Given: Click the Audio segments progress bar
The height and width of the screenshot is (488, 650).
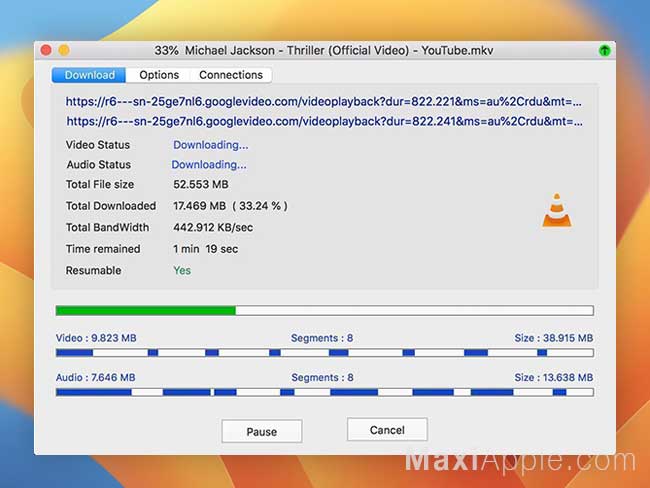Looking at the screenshot, I should click(x=325, y=392).
